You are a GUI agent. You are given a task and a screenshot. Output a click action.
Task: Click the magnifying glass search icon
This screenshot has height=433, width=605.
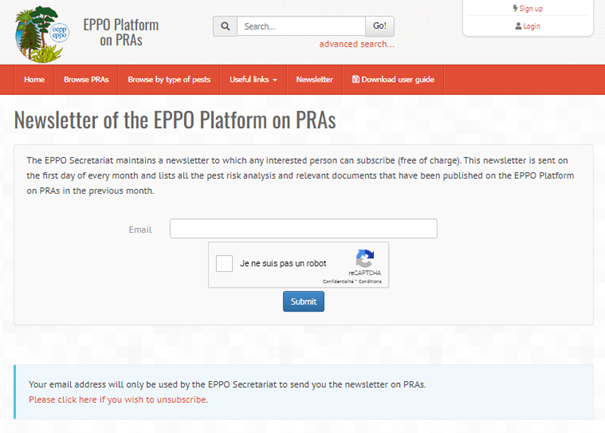coord(225,26)
